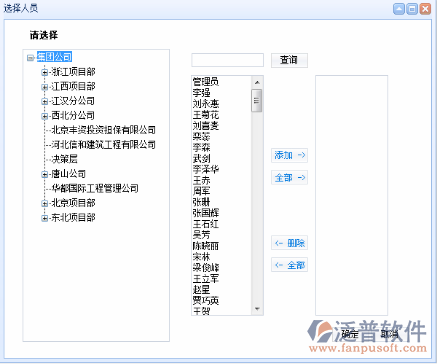Maximize the 选择人员 dialog window
The width and height of the screenshot is (437, 364).
[412, 9]
